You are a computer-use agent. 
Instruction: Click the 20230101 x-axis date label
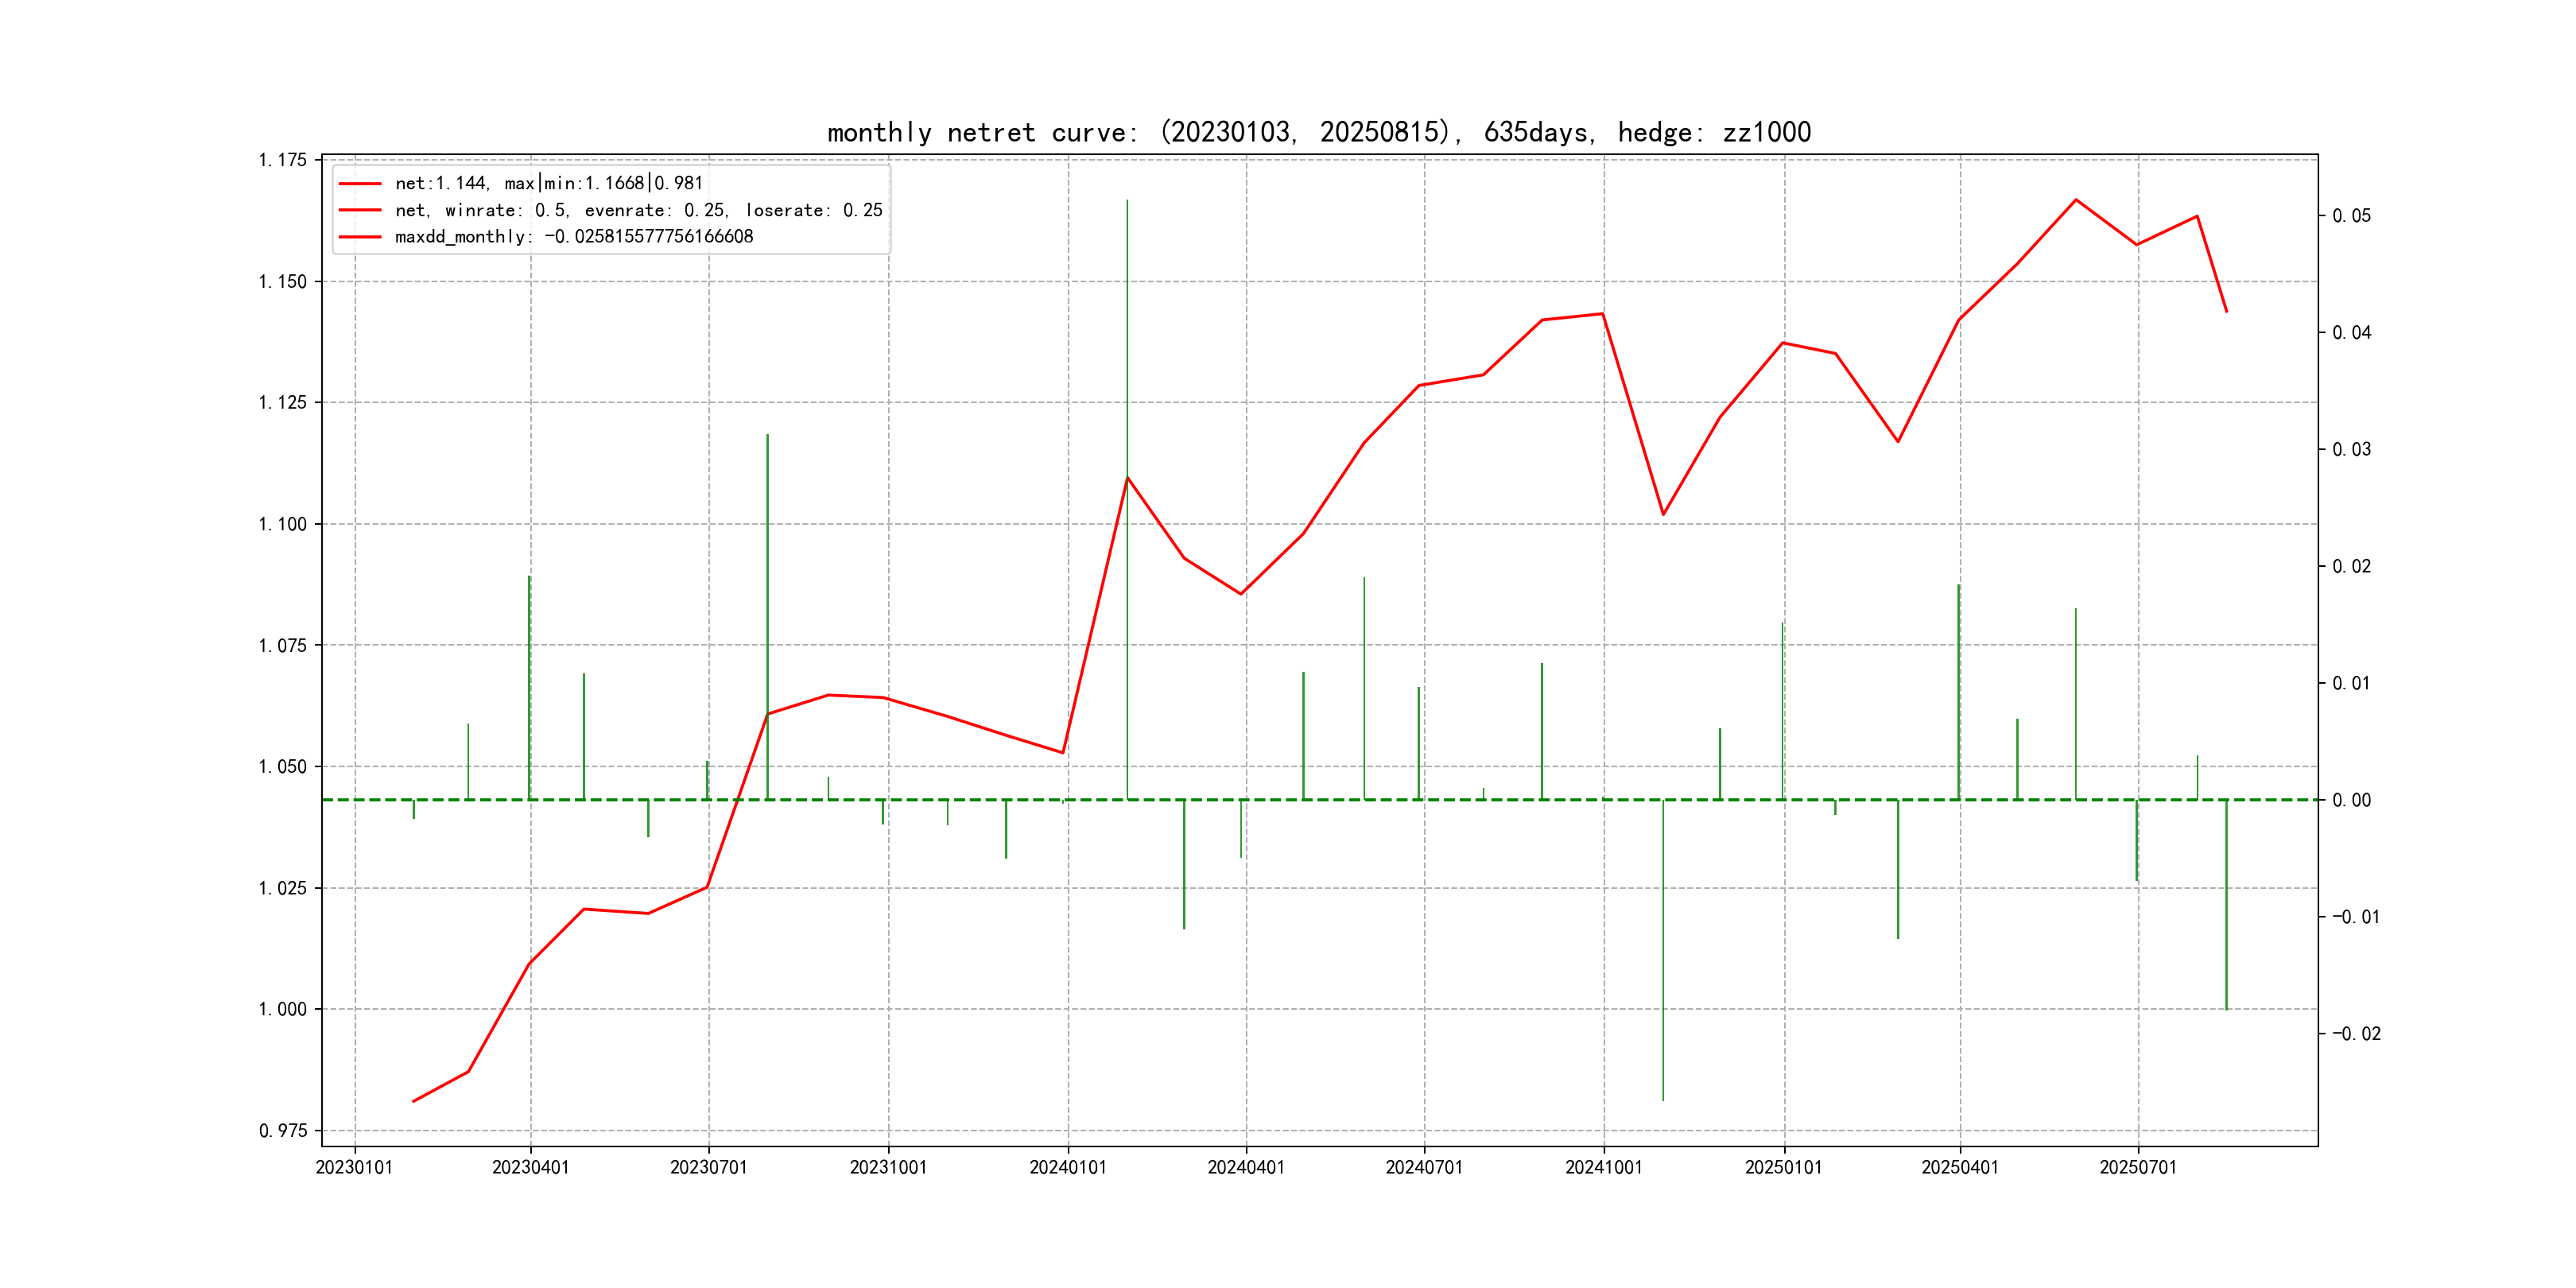coord(354,1168)
